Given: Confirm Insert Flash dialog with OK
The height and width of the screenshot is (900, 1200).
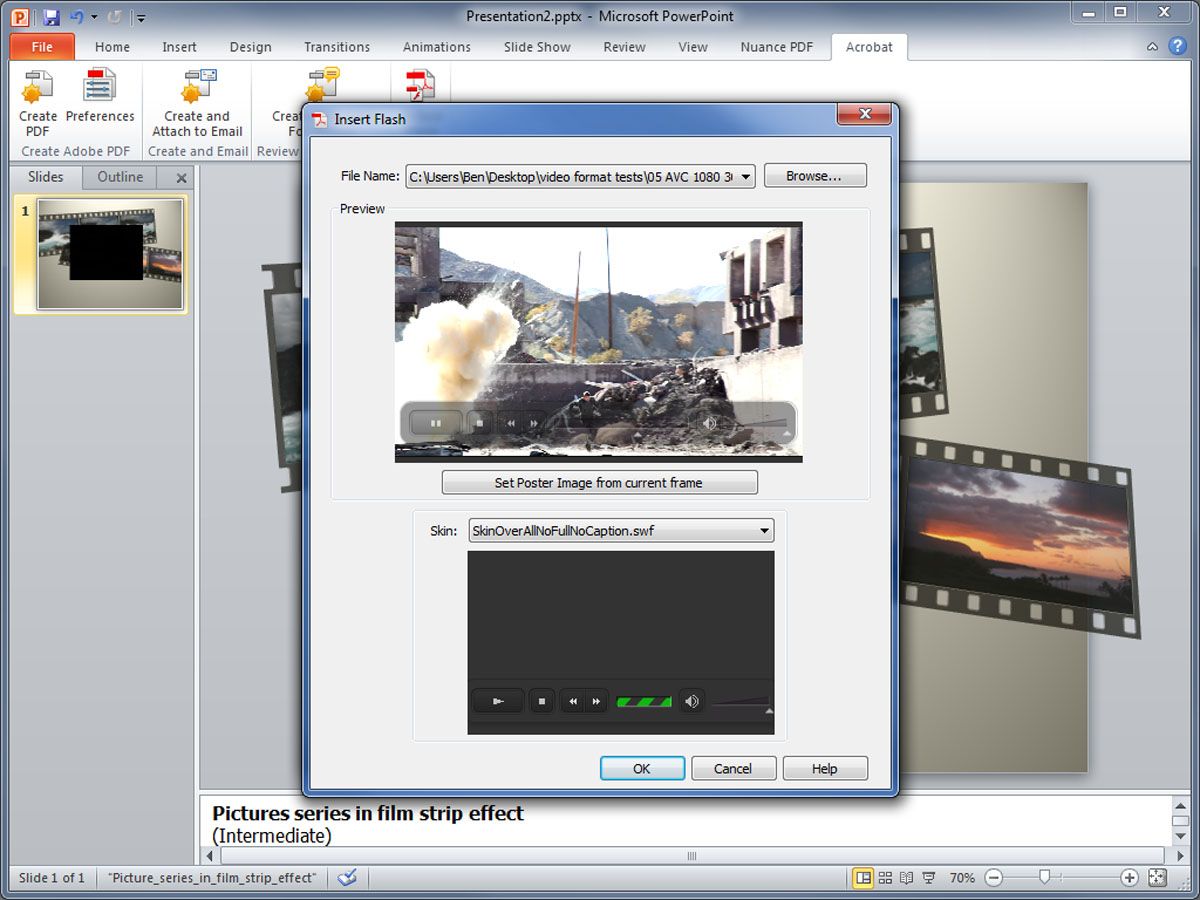Looking at the screenshot, I should coord(642,769).
